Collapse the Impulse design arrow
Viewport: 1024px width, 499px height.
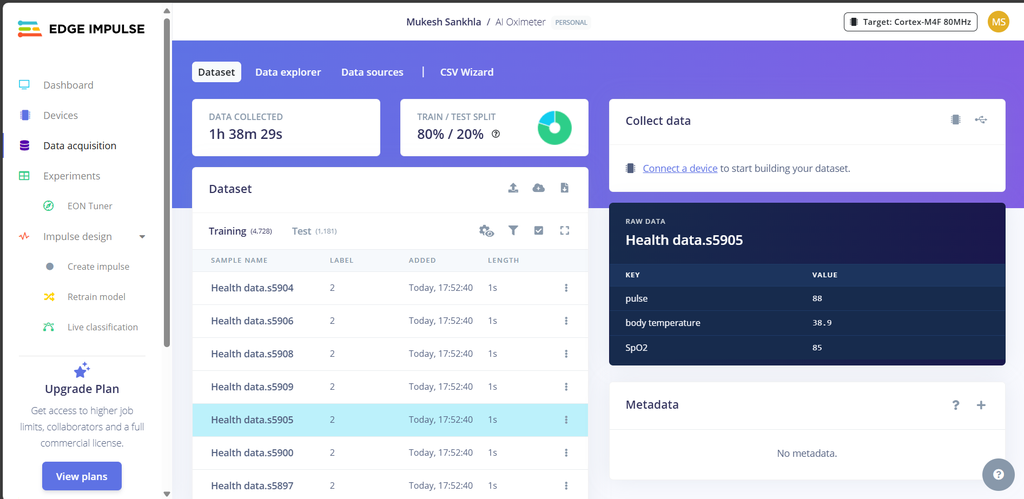click(x=142, y=236)
